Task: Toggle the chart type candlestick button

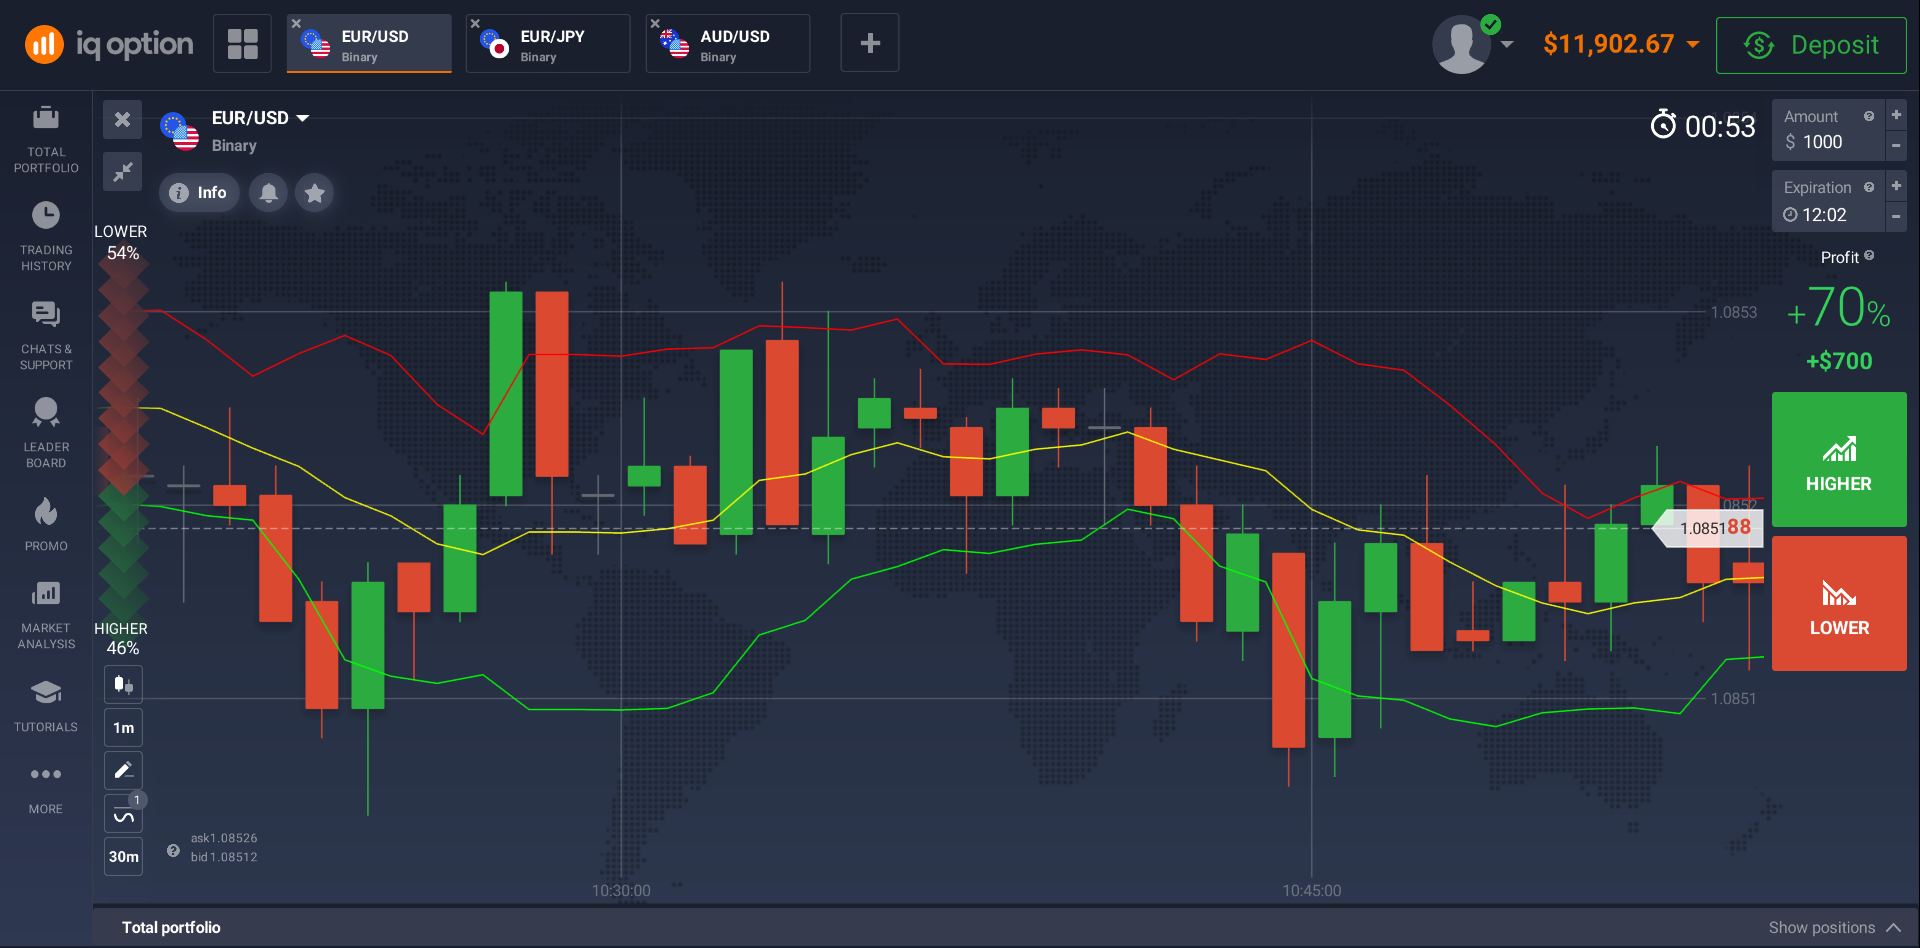Action: [123, 685]
